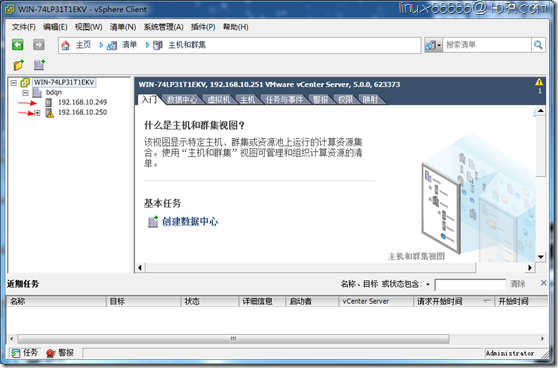558x368 pixels.
Task: Click the new datacenter toolbar icon
Action: 39,65
